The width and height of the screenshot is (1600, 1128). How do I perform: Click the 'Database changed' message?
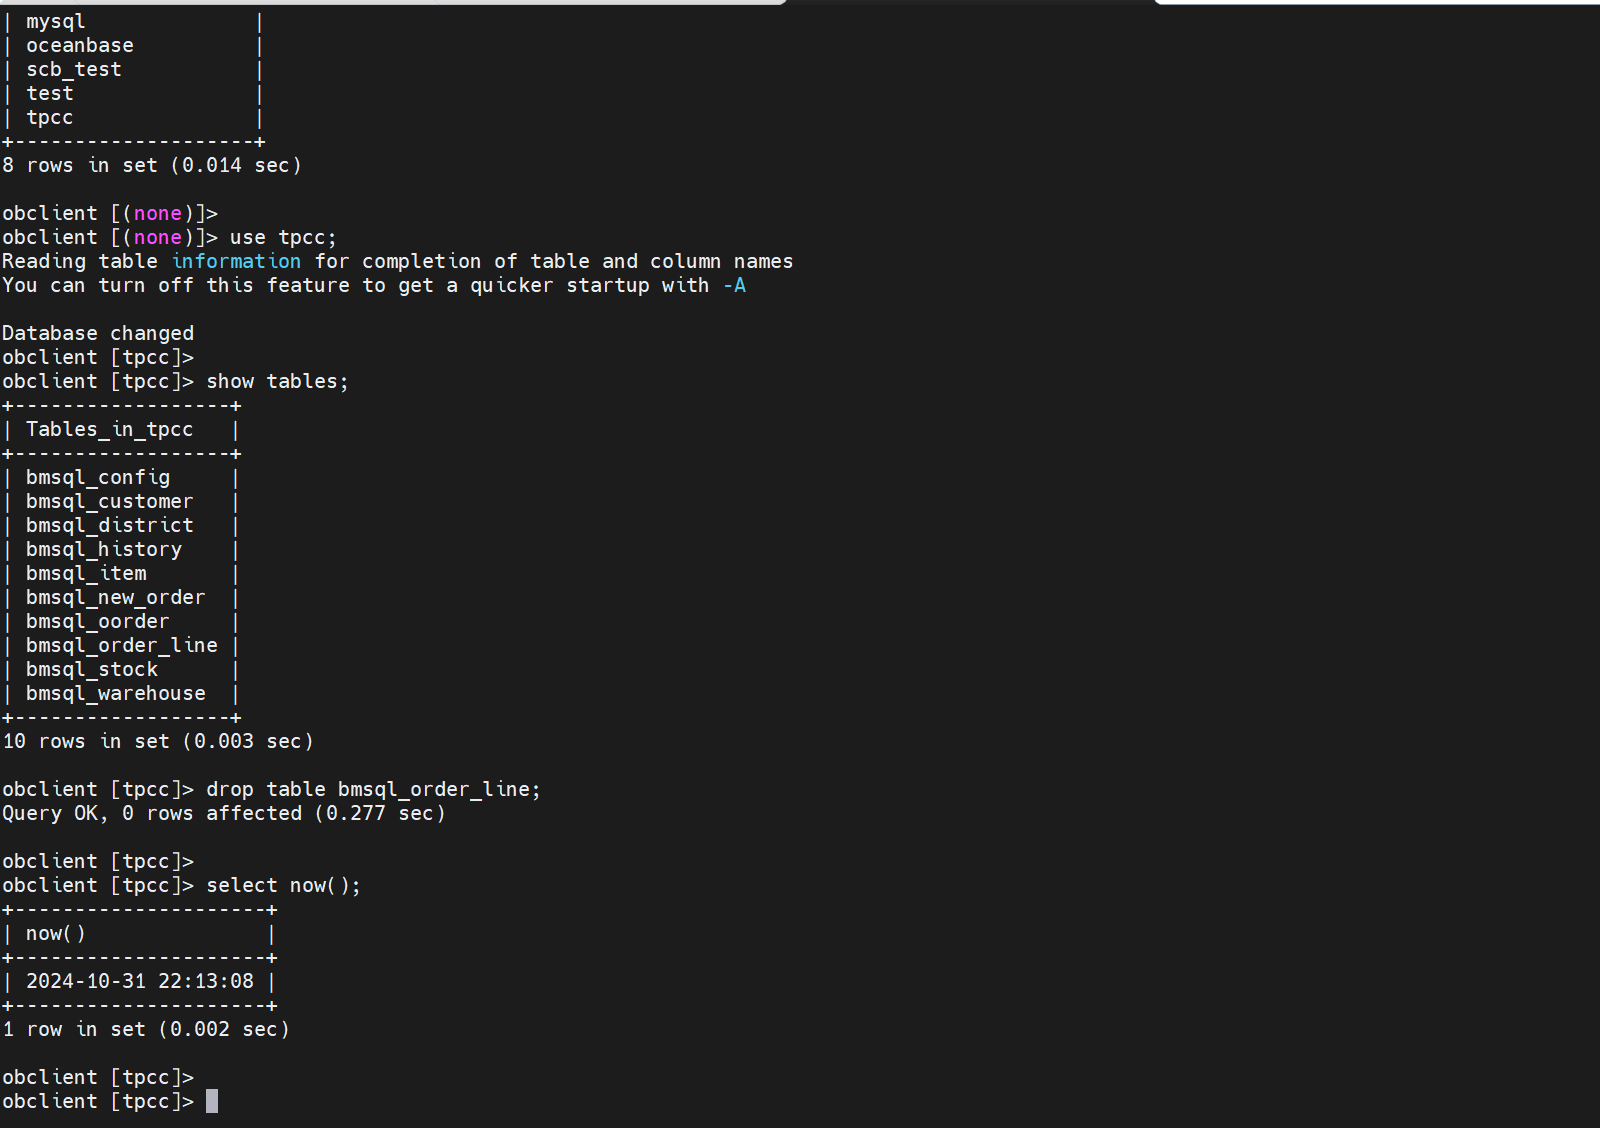coord(98,333)
